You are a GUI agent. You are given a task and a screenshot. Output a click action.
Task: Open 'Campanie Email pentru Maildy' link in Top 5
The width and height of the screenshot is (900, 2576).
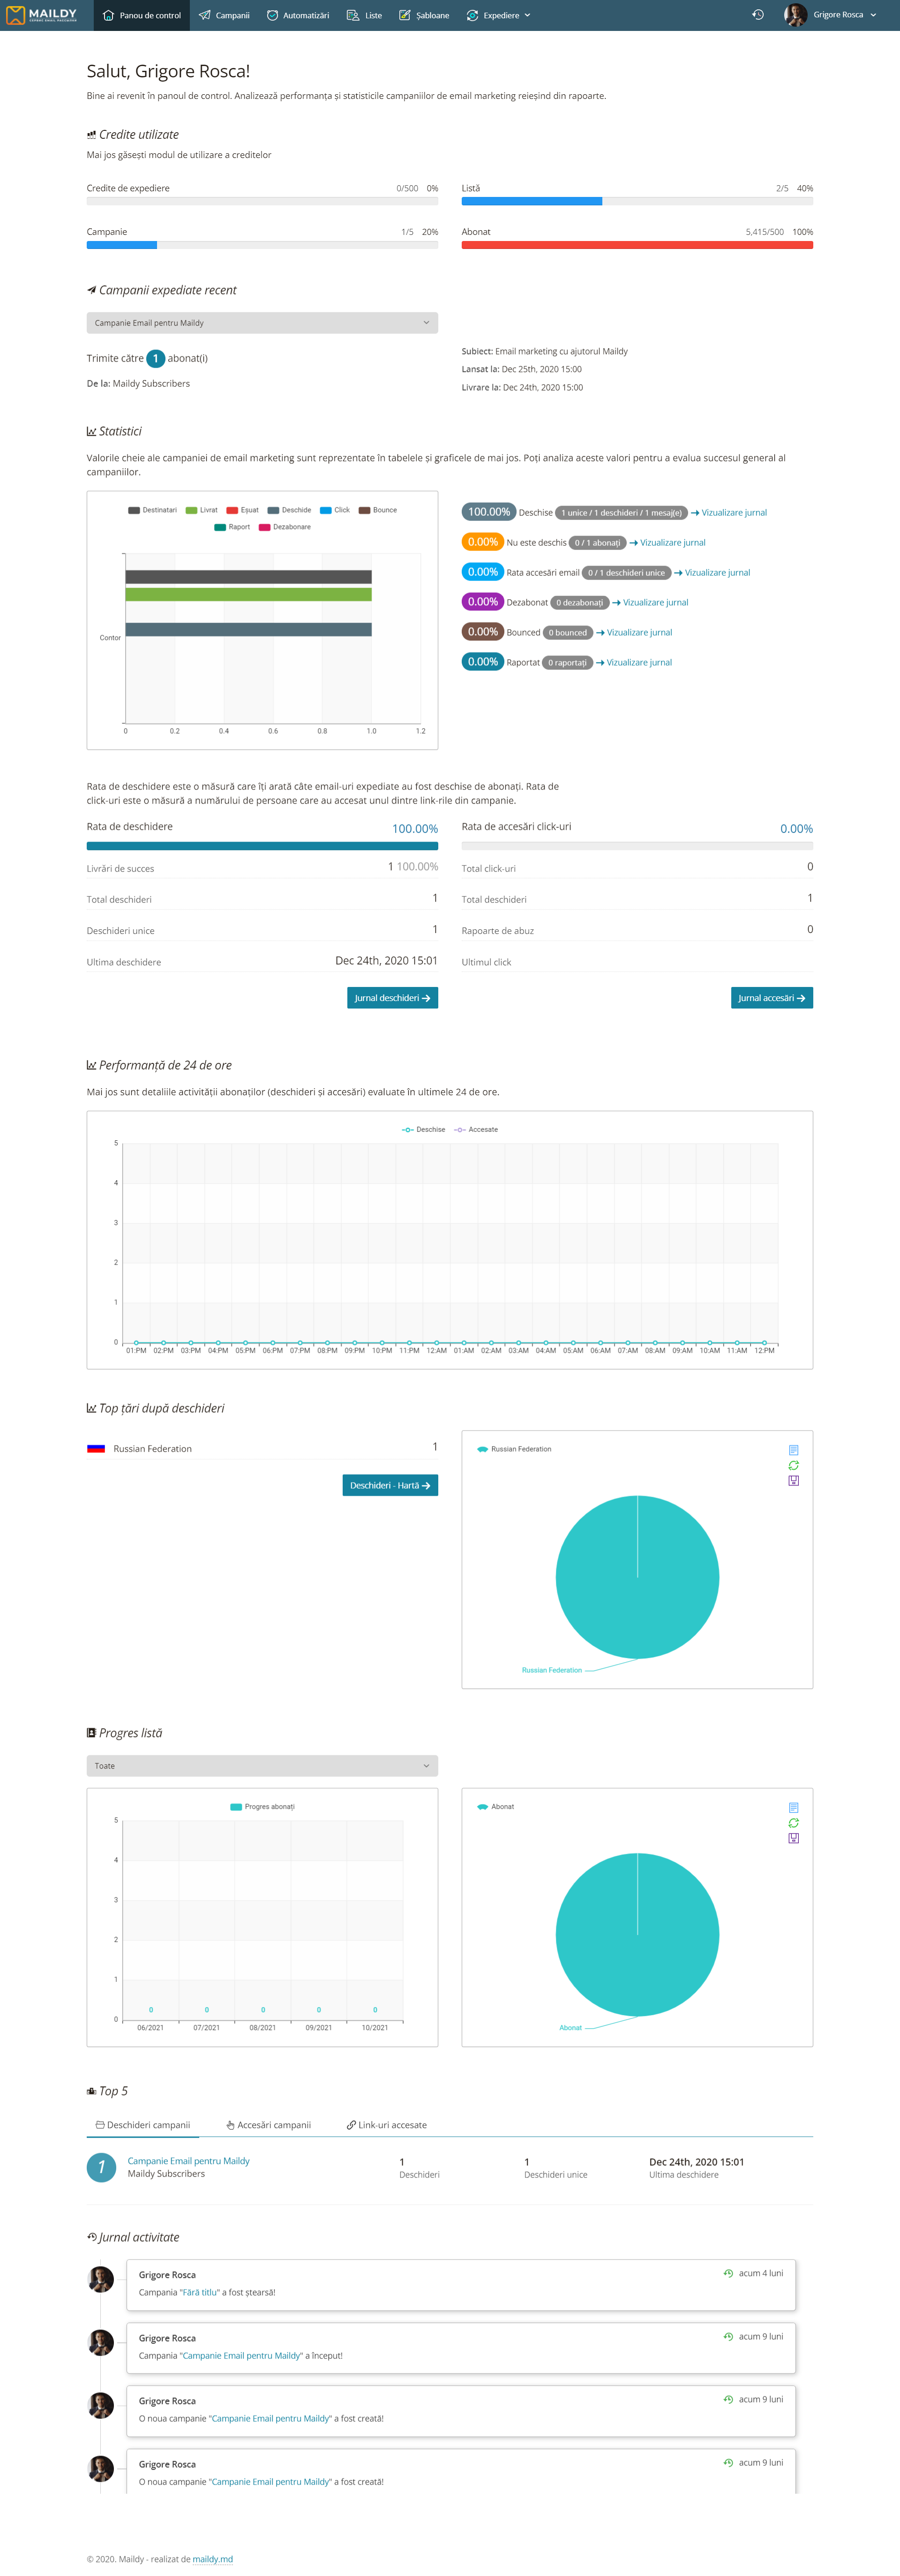[x=189, y=2161]
